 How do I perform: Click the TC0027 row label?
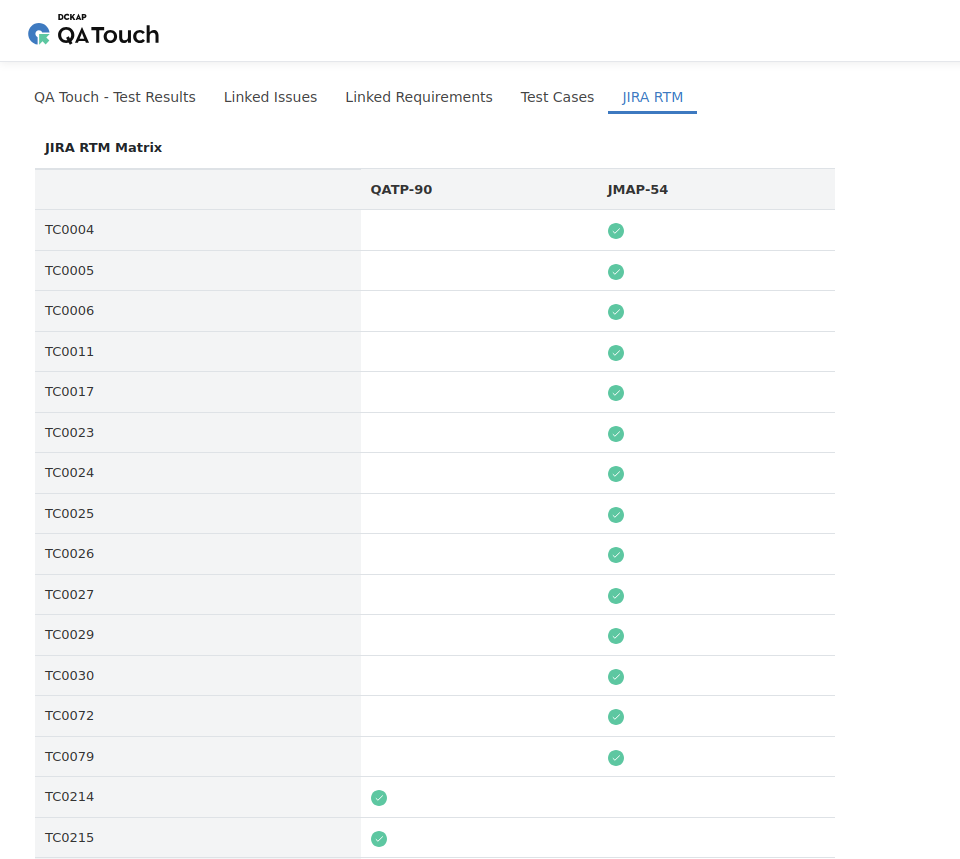pos(69,594)
